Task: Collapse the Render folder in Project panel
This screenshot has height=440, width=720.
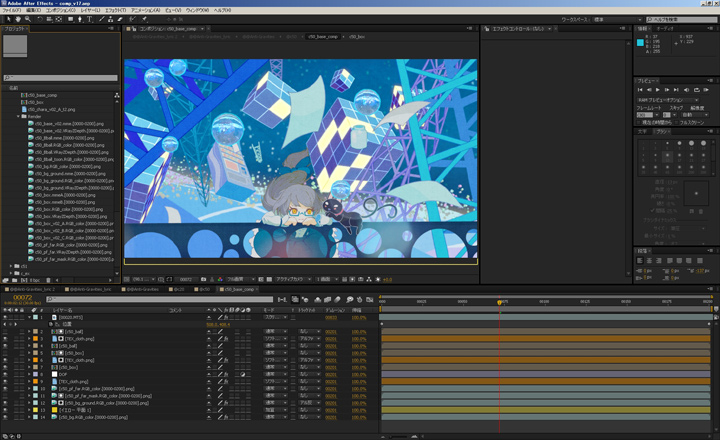Action: (x=18, y=117)
